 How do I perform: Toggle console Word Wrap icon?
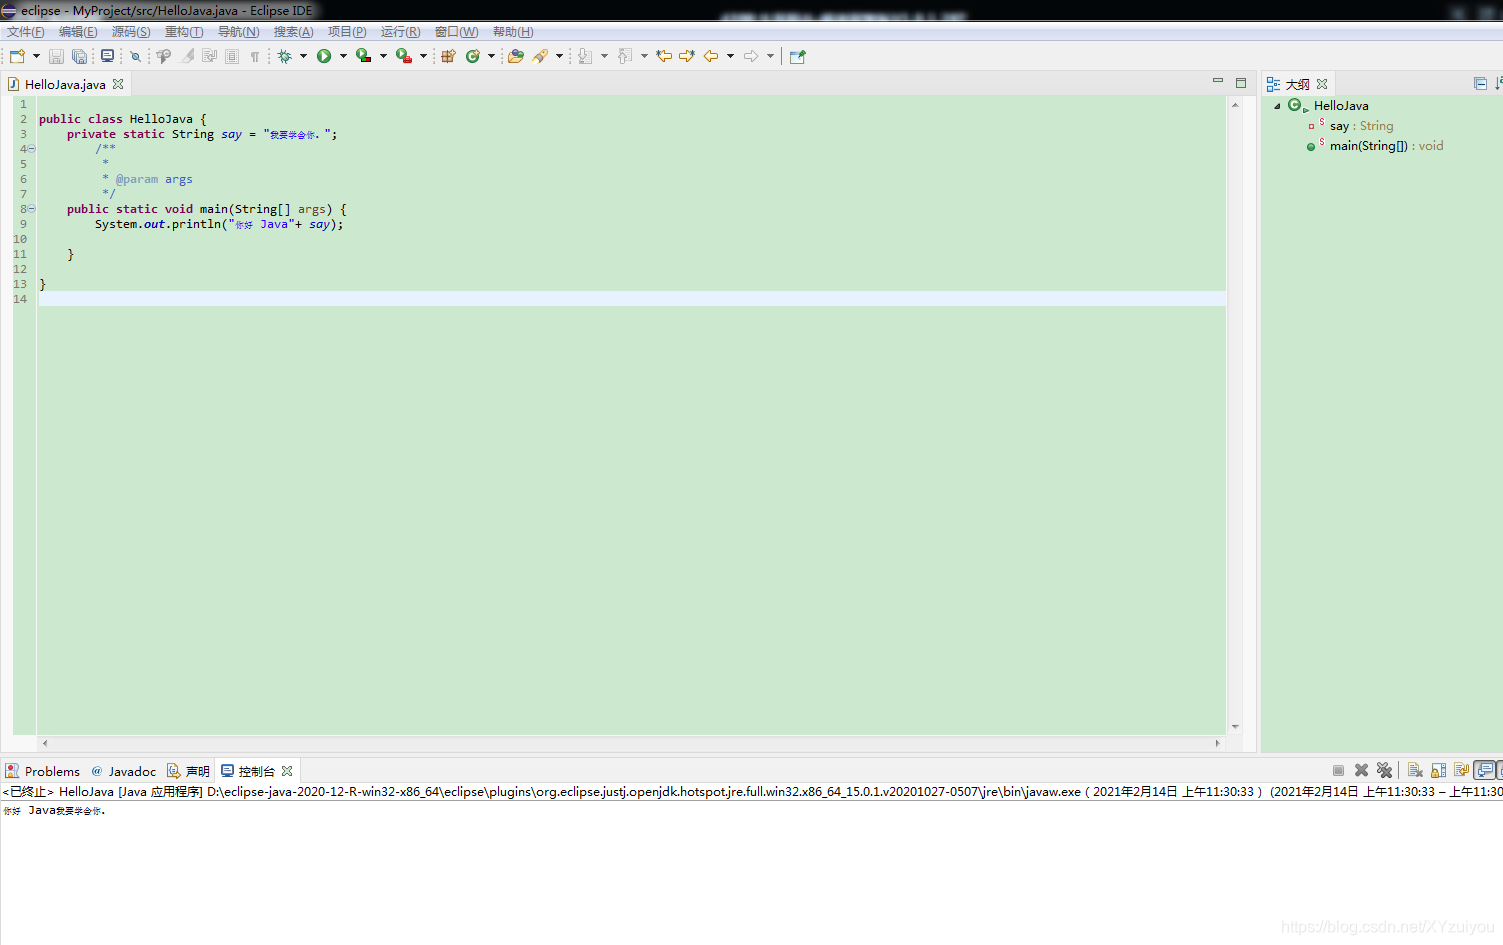tap(1461, 770)
